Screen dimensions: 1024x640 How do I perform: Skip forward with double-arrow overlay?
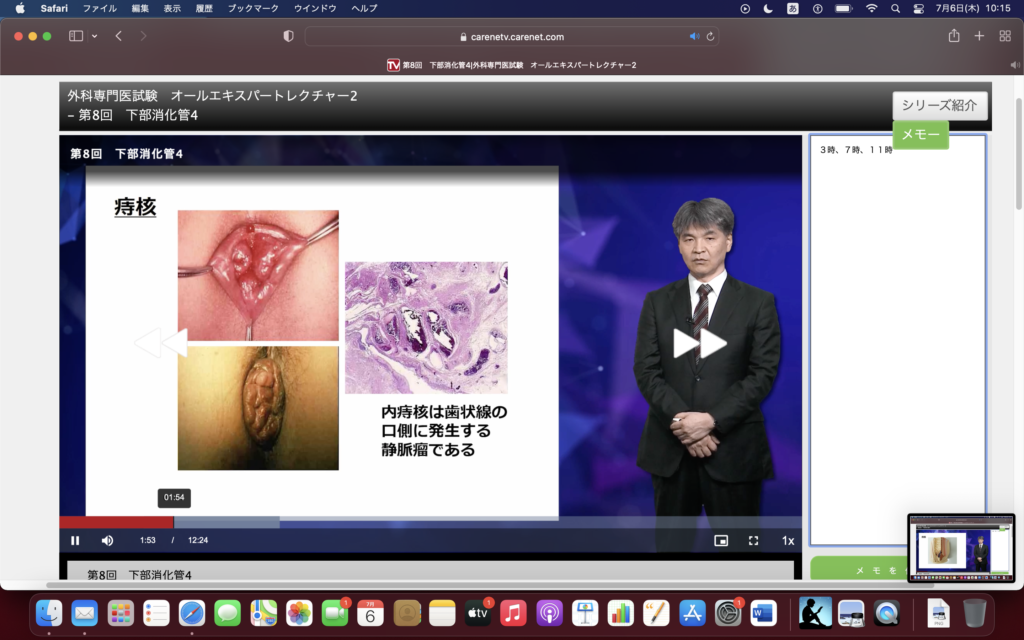(699, 343)
